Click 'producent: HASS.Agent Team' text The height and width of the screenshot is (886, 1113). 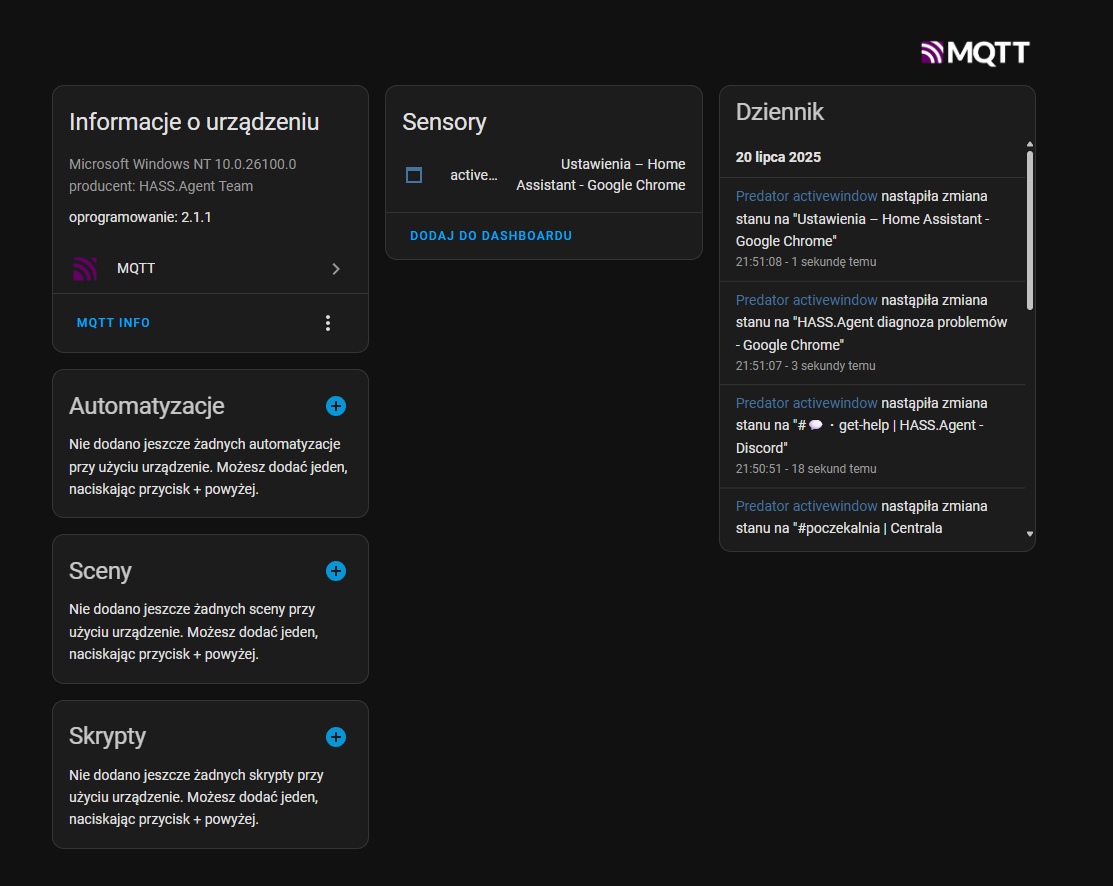tap(160, 186)
